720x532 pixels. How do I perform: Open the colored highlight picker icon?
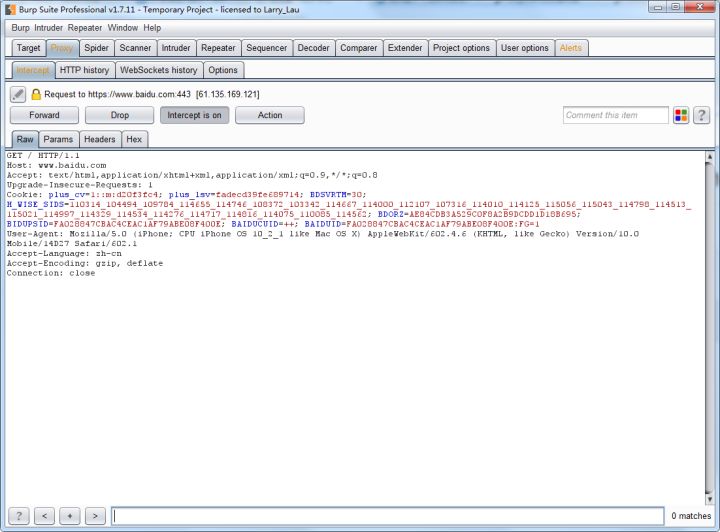(x=681, y=115)
